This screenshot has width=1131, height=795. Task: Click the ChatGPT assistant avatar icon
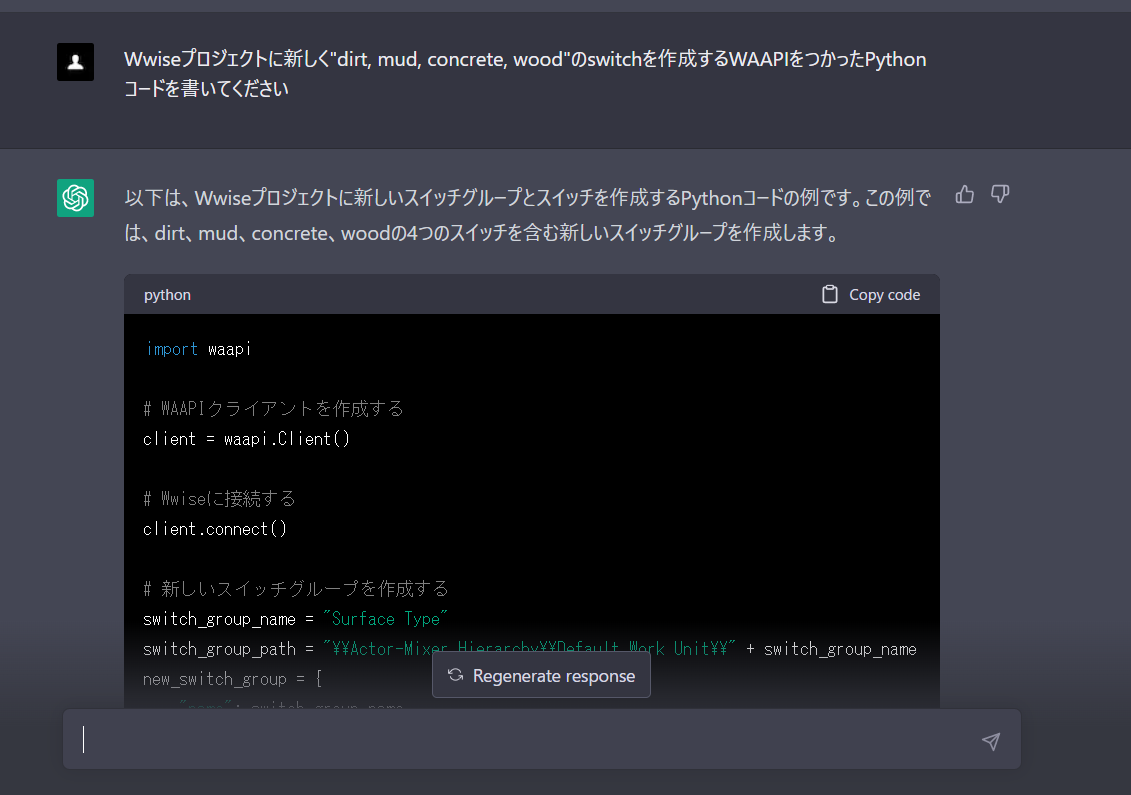tap(75, 198)
